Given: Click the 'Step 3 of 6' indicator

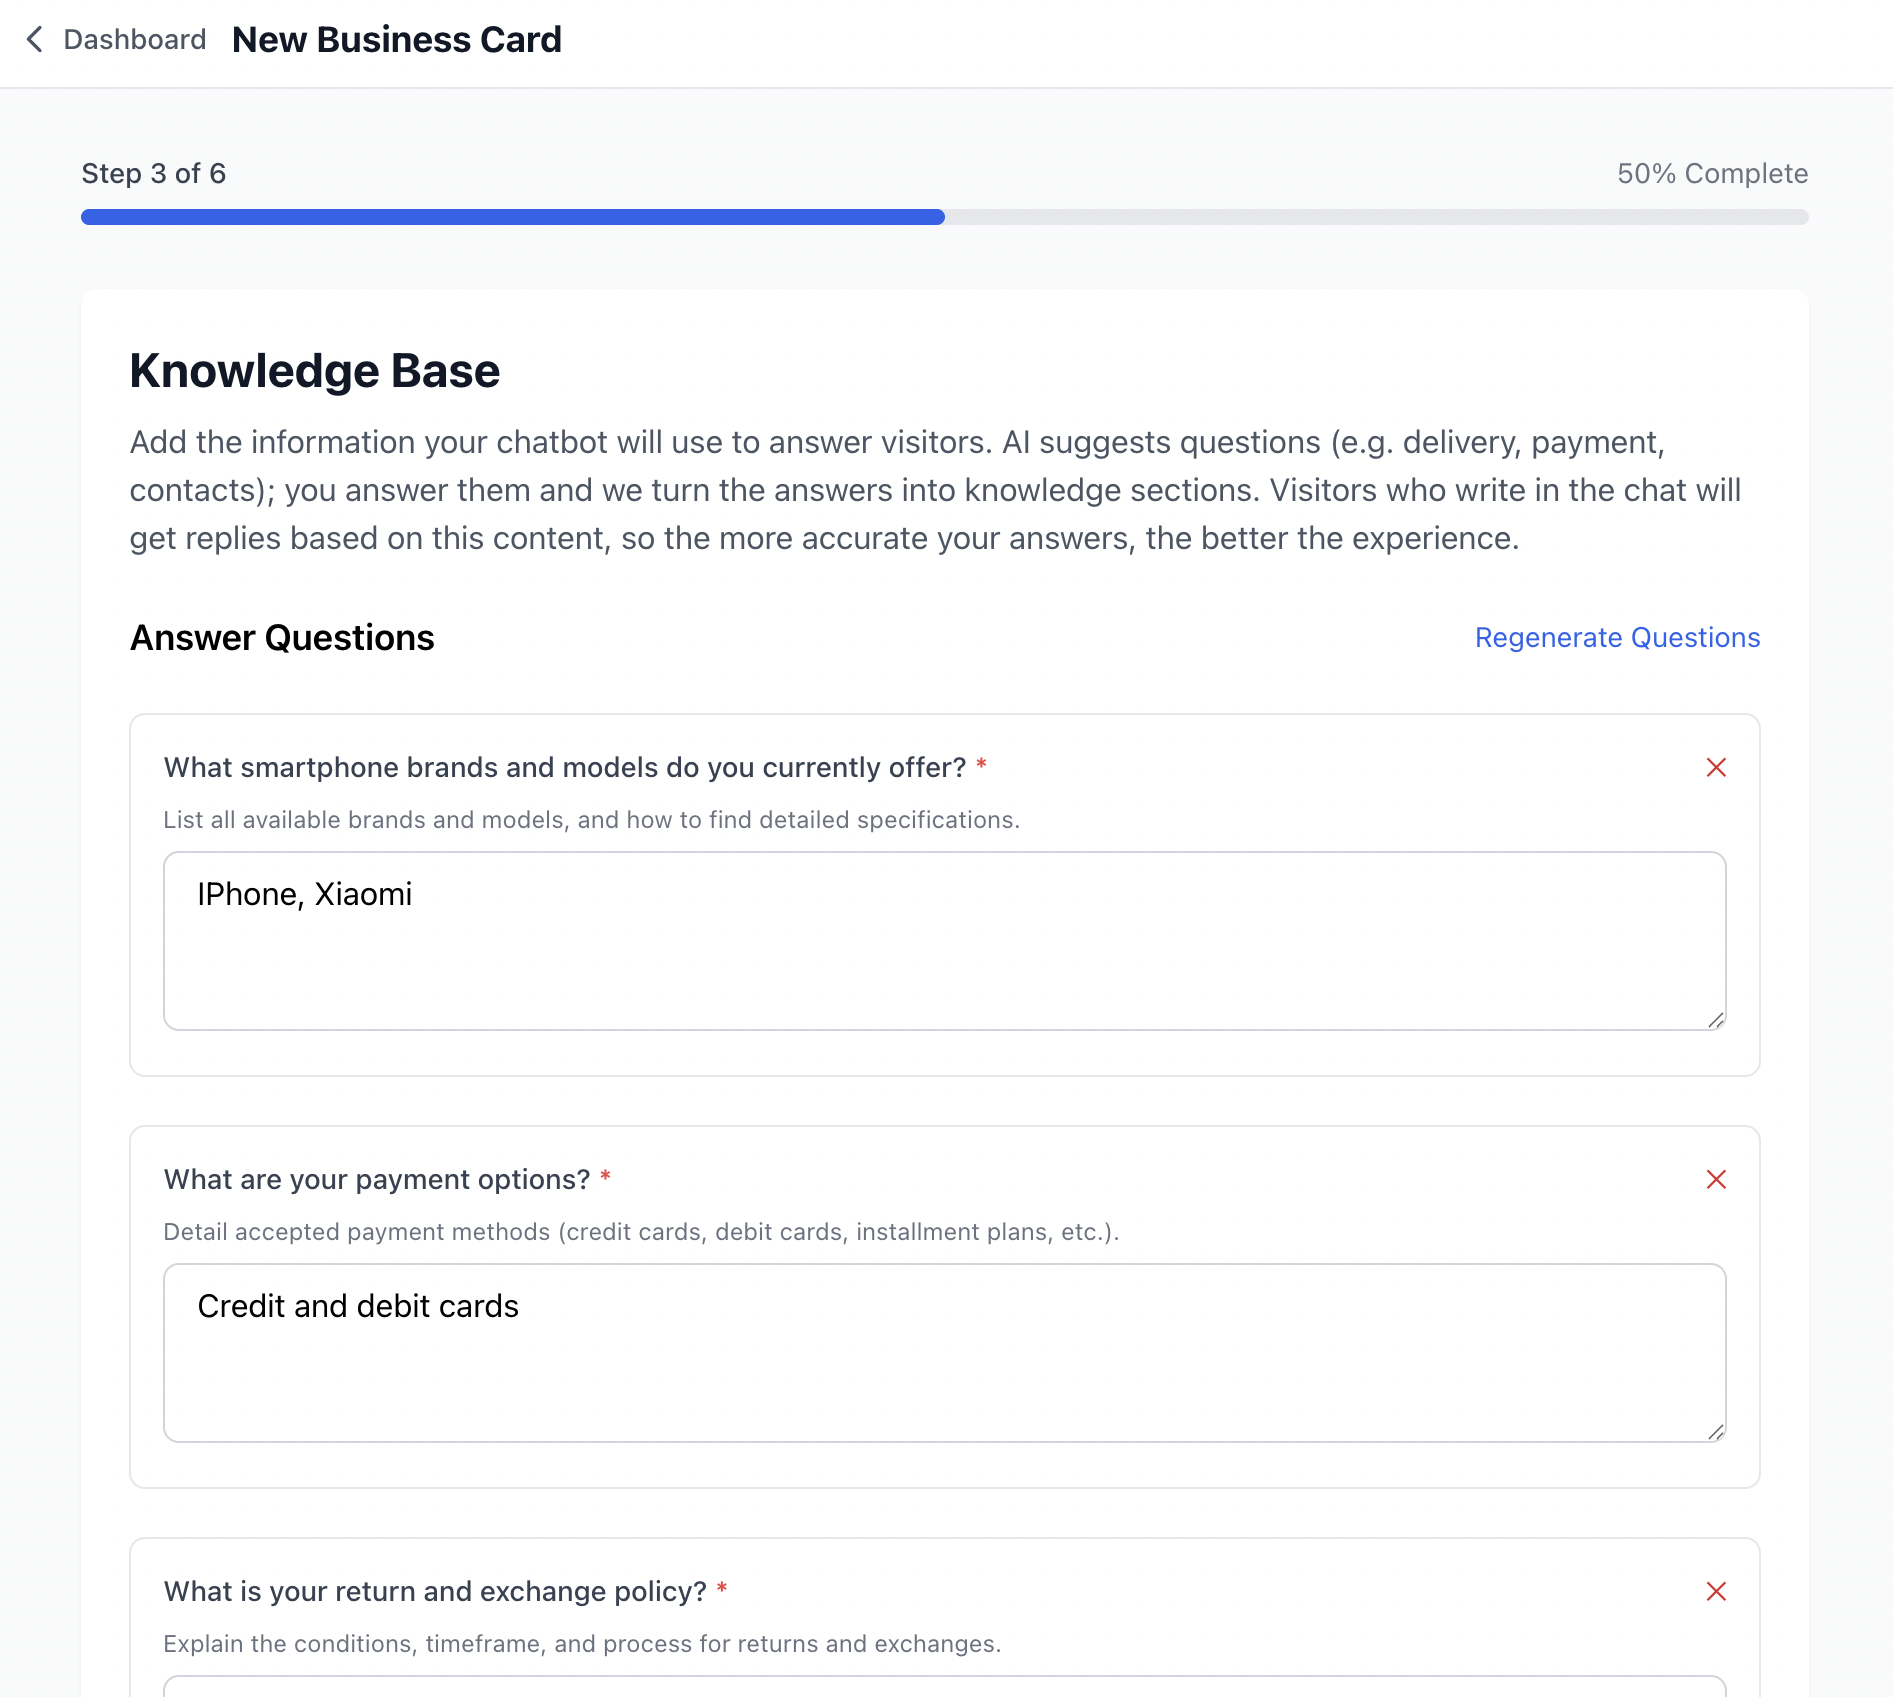Looking at the screenshot, I should coord(154,173).
